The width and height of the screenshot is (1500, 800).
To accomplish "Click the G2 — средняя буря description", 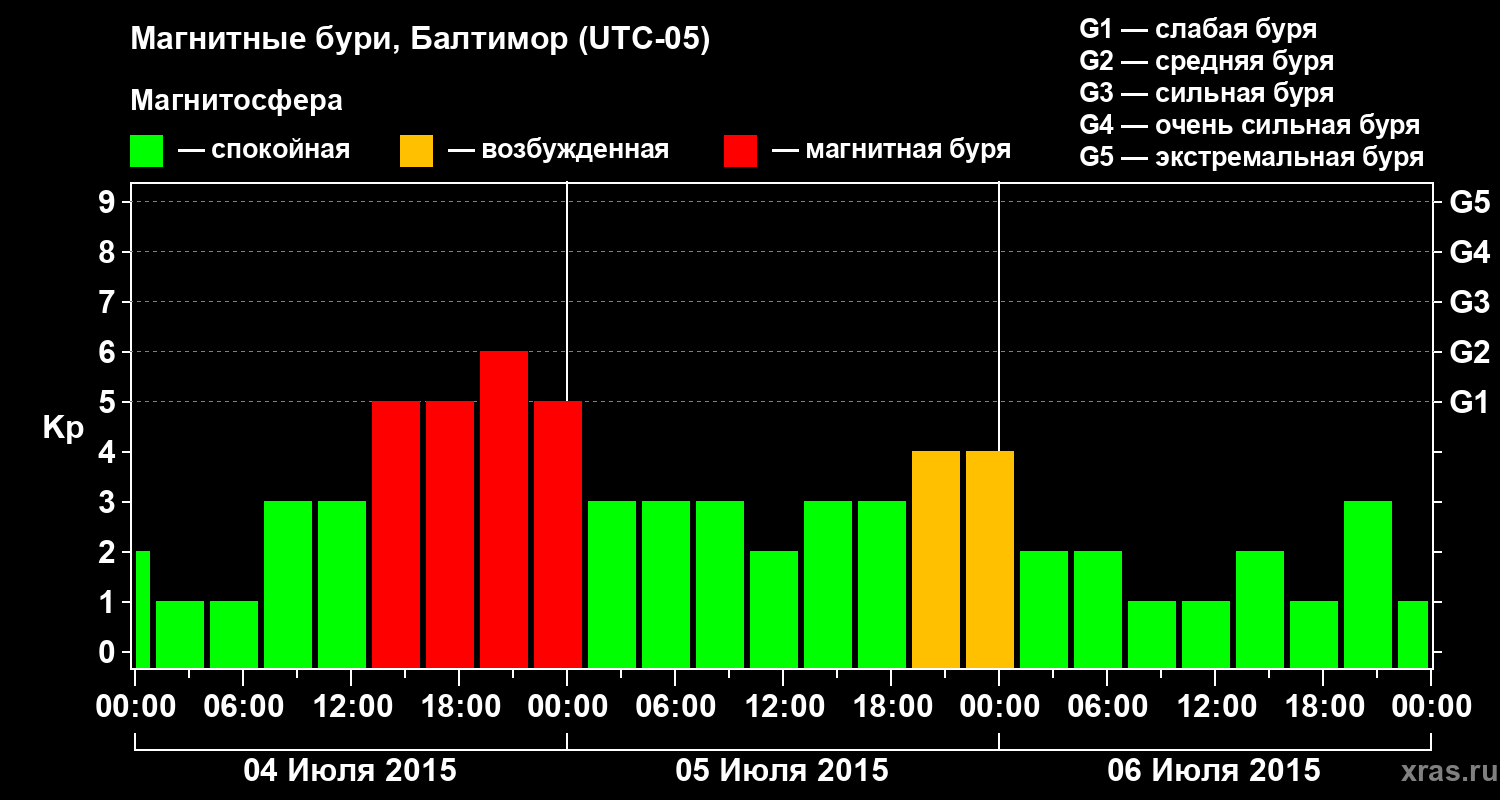I will pyautogui.click(x=1207, y=60).
